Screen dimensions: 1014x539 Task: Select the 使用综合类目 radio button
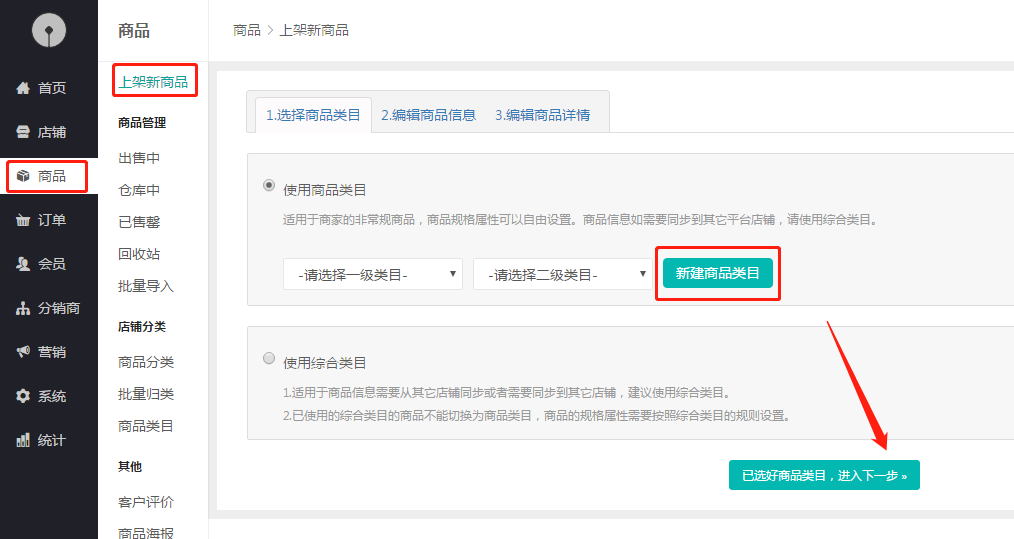coord(268,358)
